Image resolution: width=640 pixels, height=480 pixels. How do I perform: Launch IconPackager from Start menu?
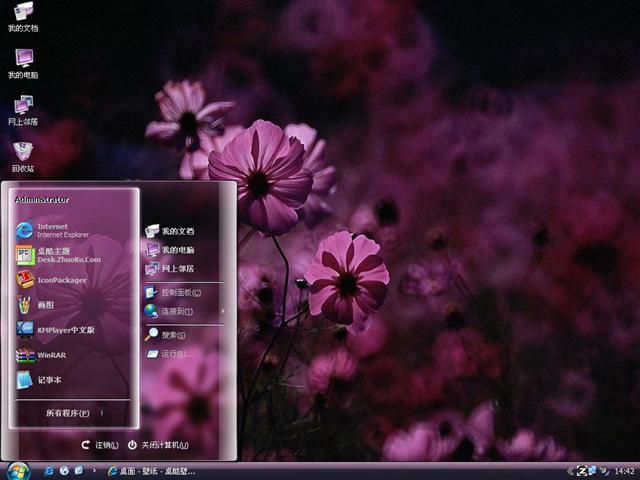pyautogui.click(x=51, y=280)
